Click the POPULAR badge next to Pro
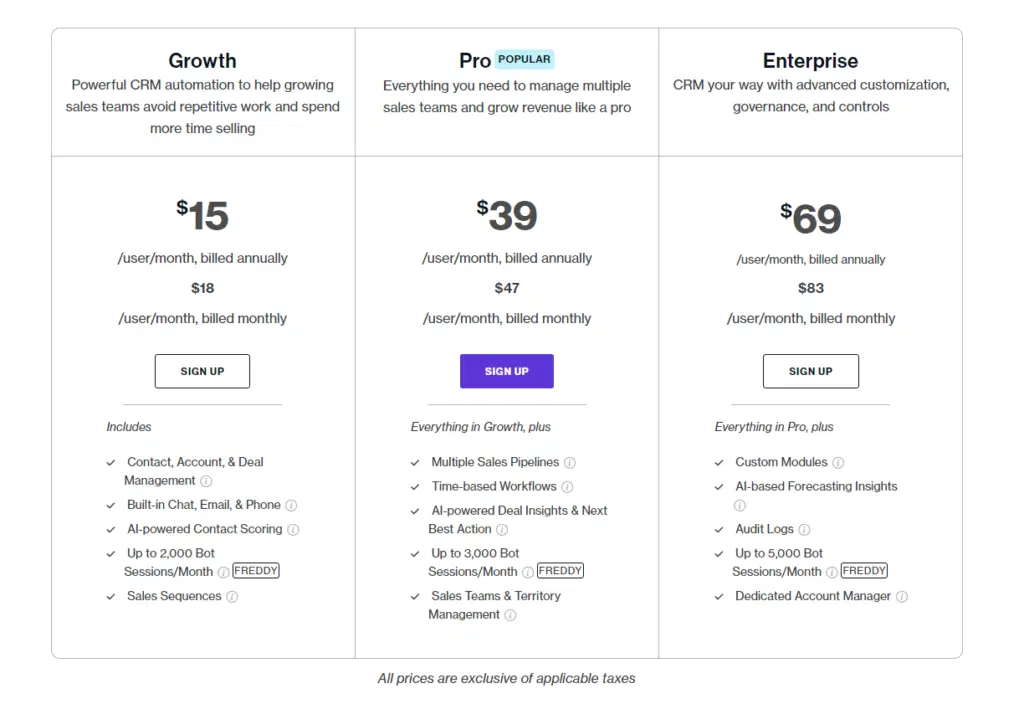 525,59
